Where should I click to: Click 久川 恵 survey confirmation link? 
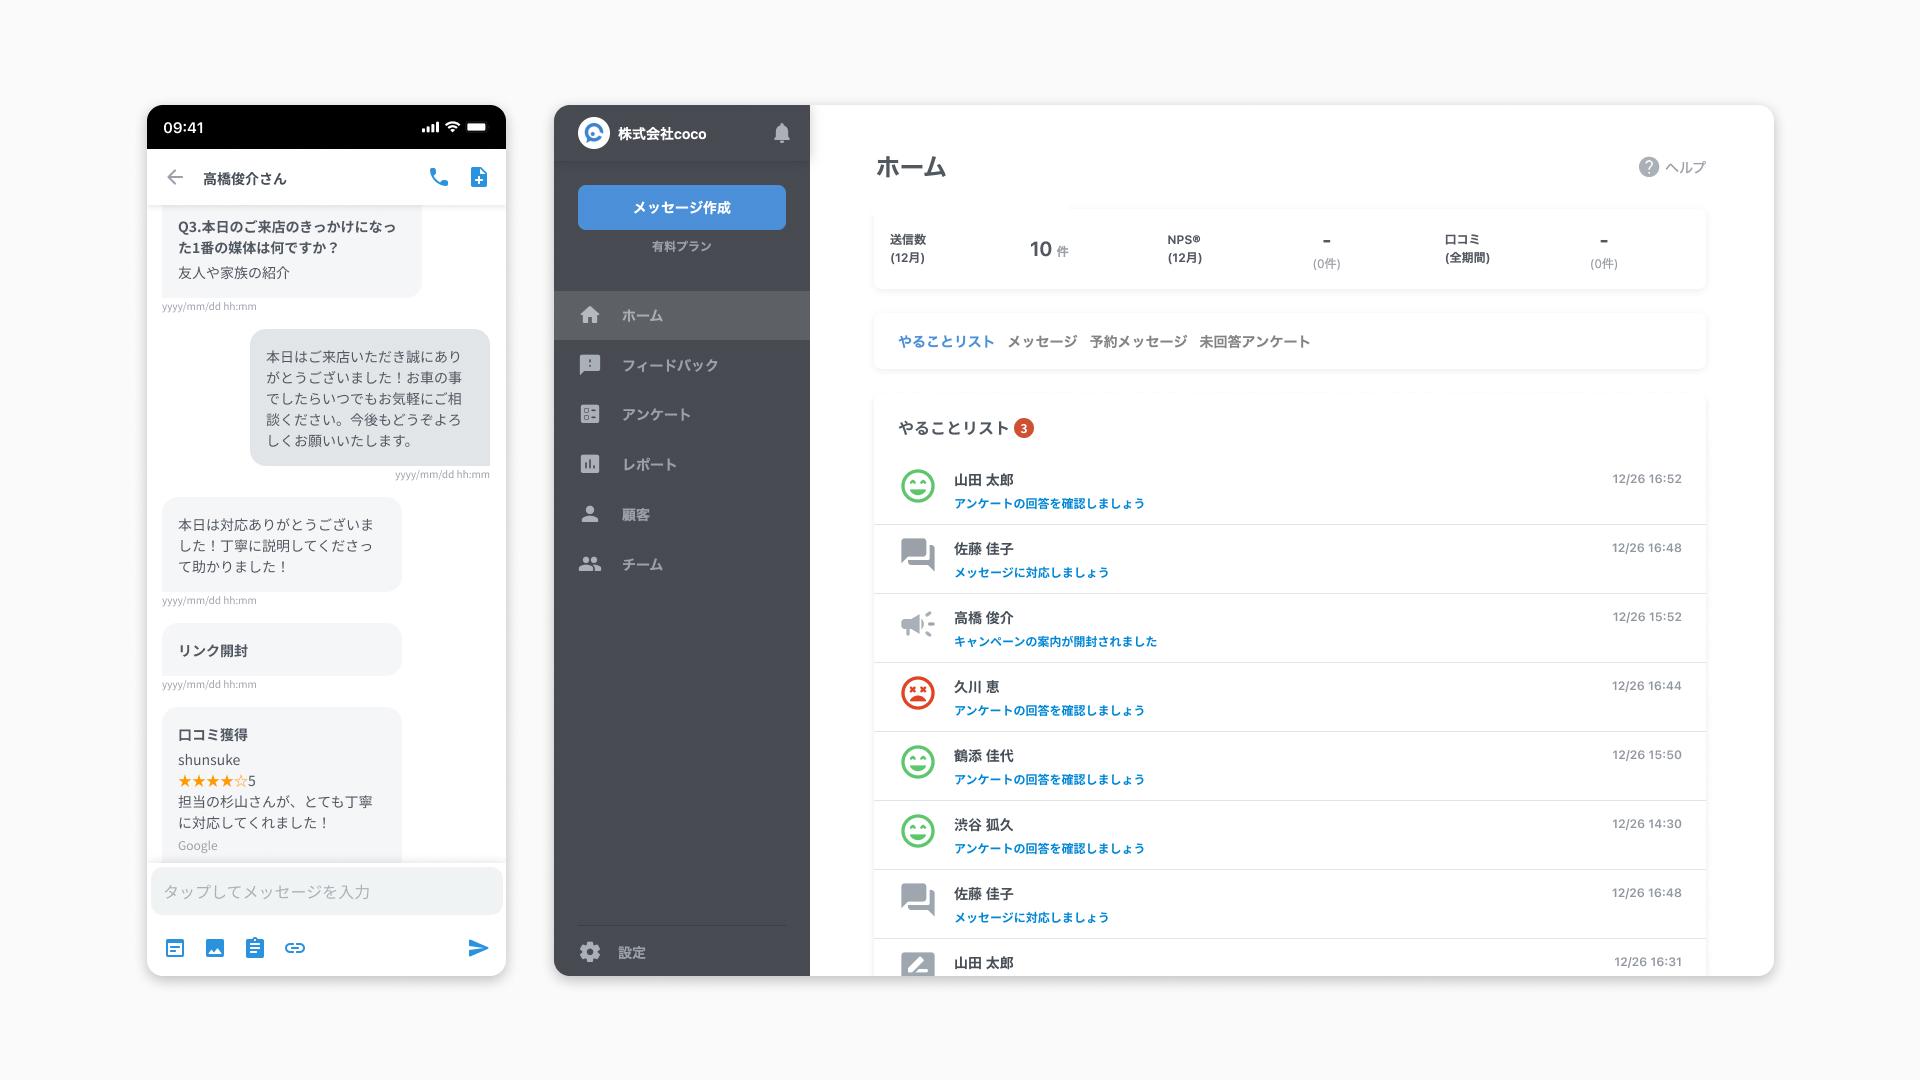[x=1049, y=710]
